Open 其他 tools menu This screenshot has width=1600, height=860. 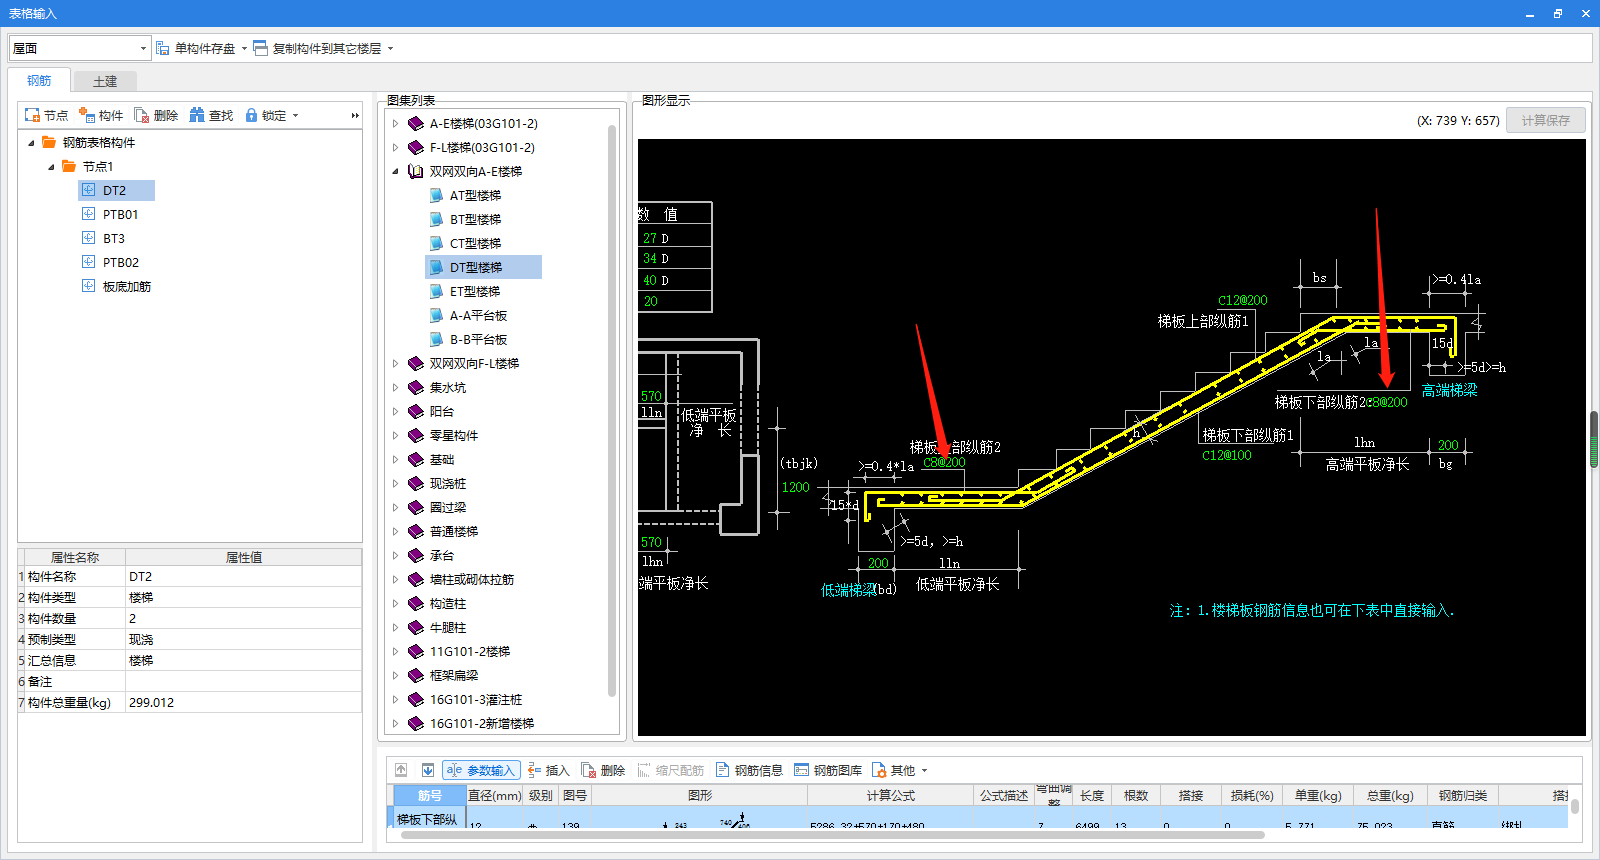899,770
